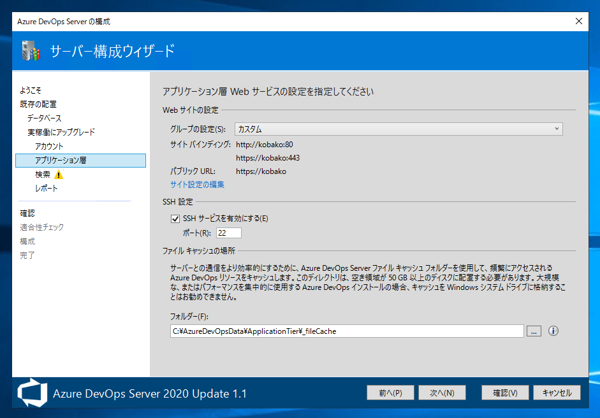The height and width of the screenshot is (418, 600).
Task: Select 実稼働にアップグレード step
Action: coord(61,132)
